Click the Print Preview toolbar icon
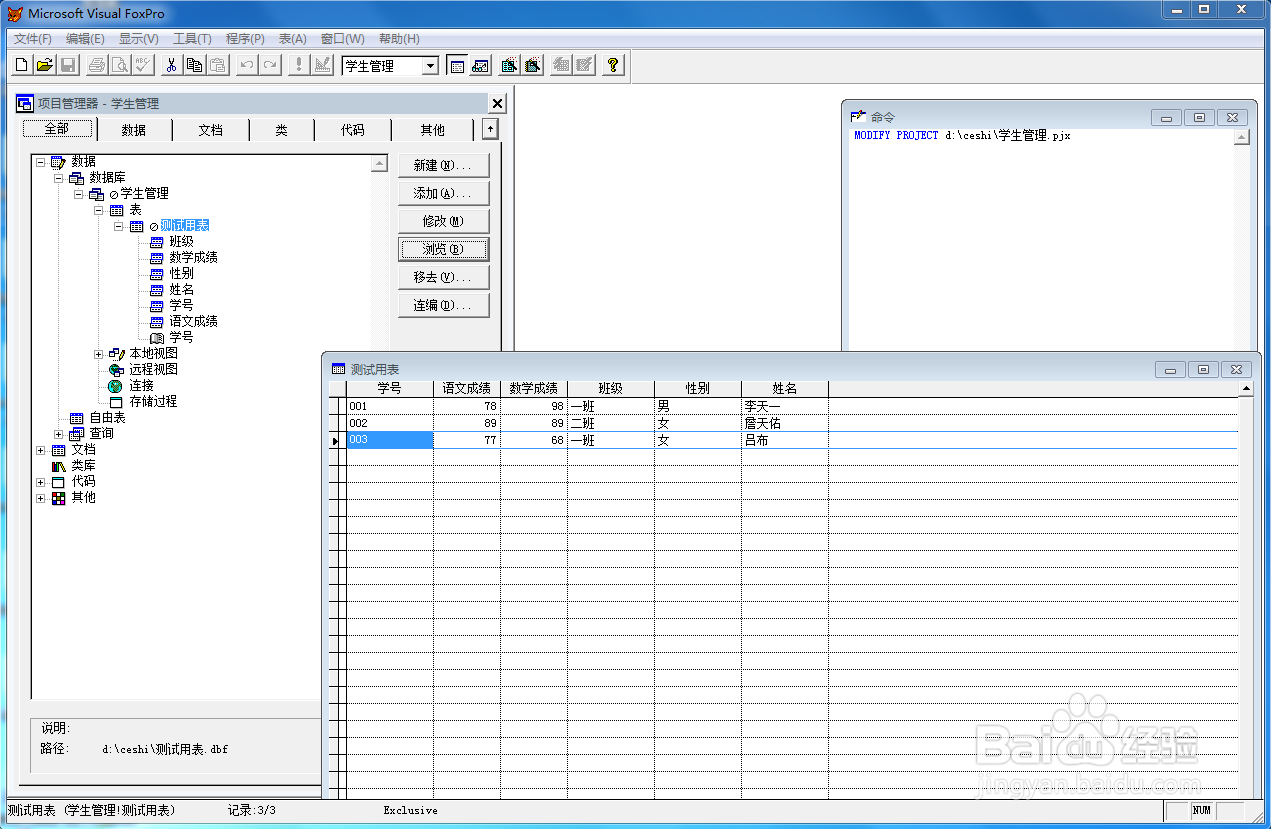The width and height of the screenshot is (1271, 829). click(120, 66)
